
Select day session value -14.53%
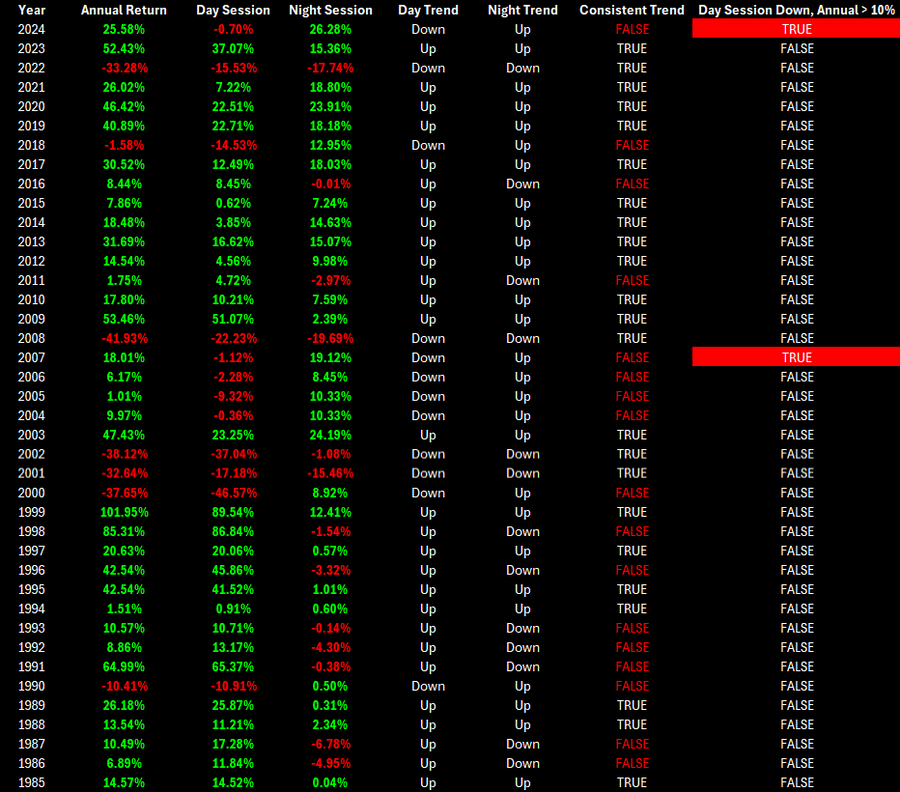coord(234,145)
